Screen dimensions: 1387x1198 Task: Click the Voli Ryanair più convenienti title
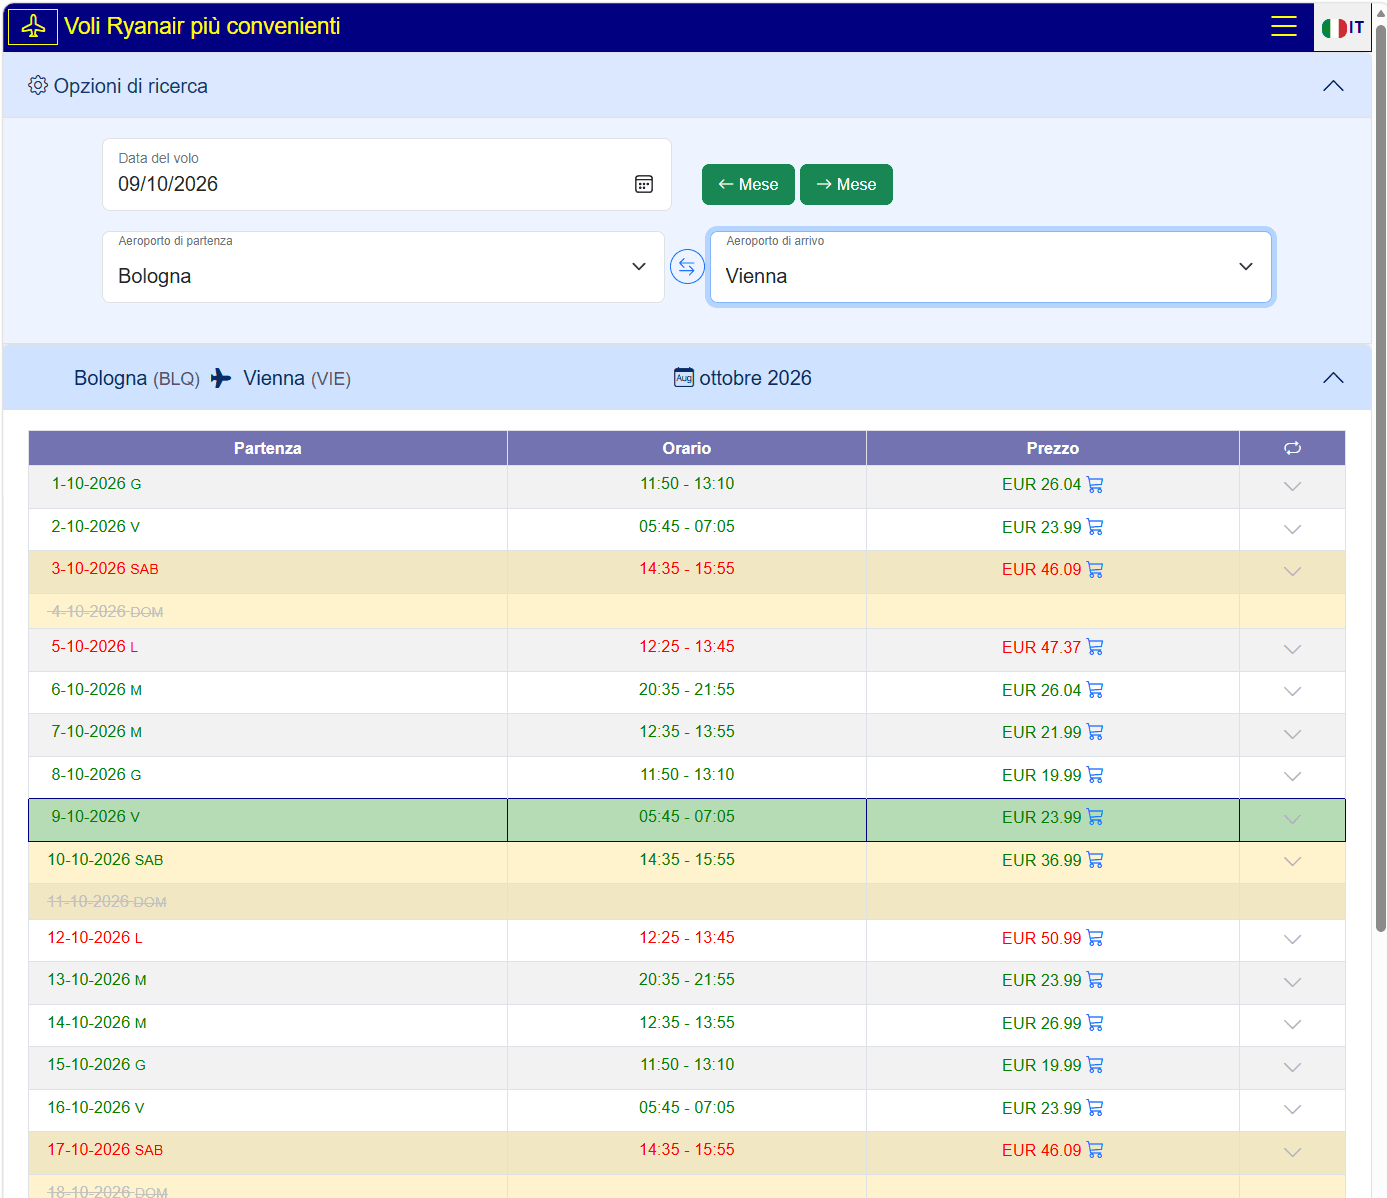[202, 26]
